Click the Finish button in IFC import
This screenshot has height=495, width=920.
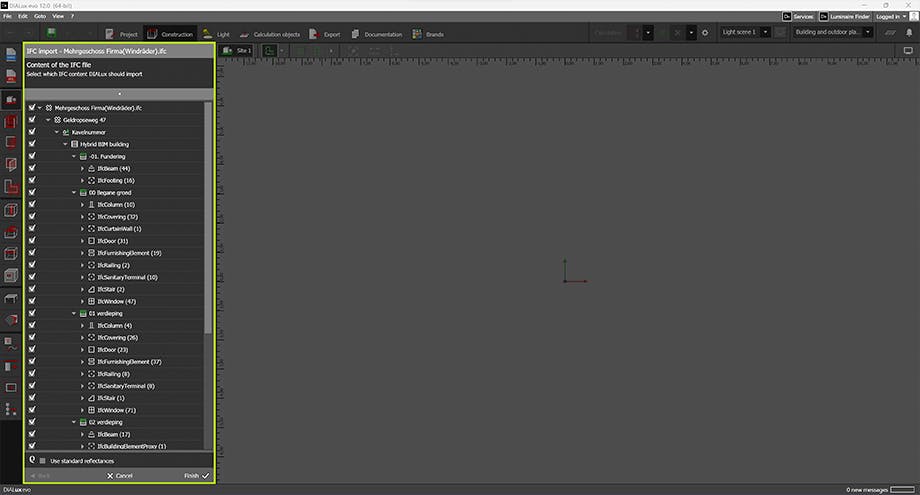[x=197, y=476]
